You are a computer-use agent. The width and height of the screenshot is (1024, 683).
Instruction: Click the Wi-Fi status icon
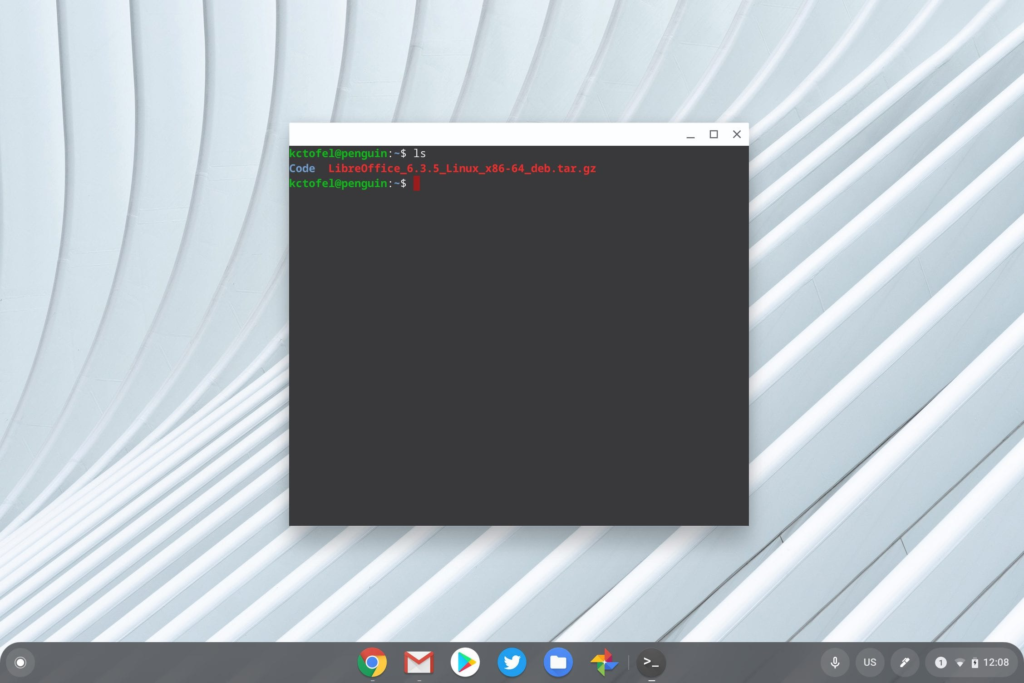[960, 663]
